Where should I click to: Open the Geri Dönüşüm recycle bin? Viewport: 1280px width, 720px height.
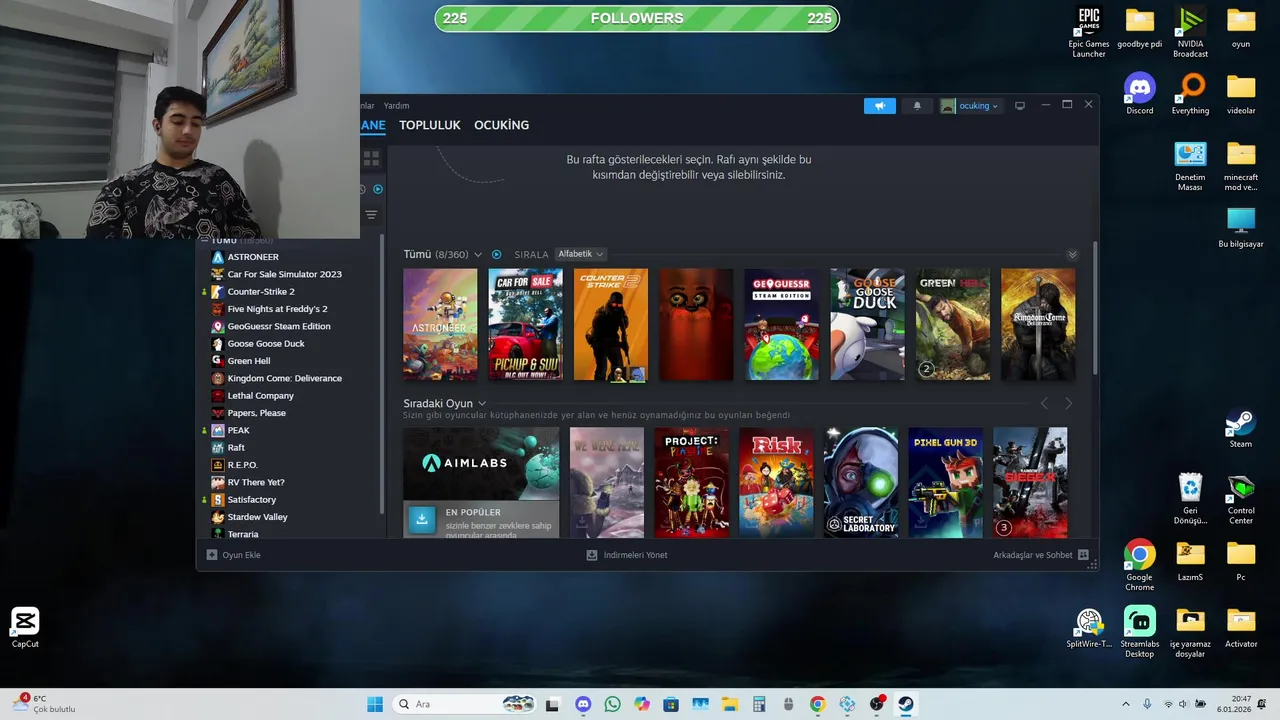tap(1190, 498)
